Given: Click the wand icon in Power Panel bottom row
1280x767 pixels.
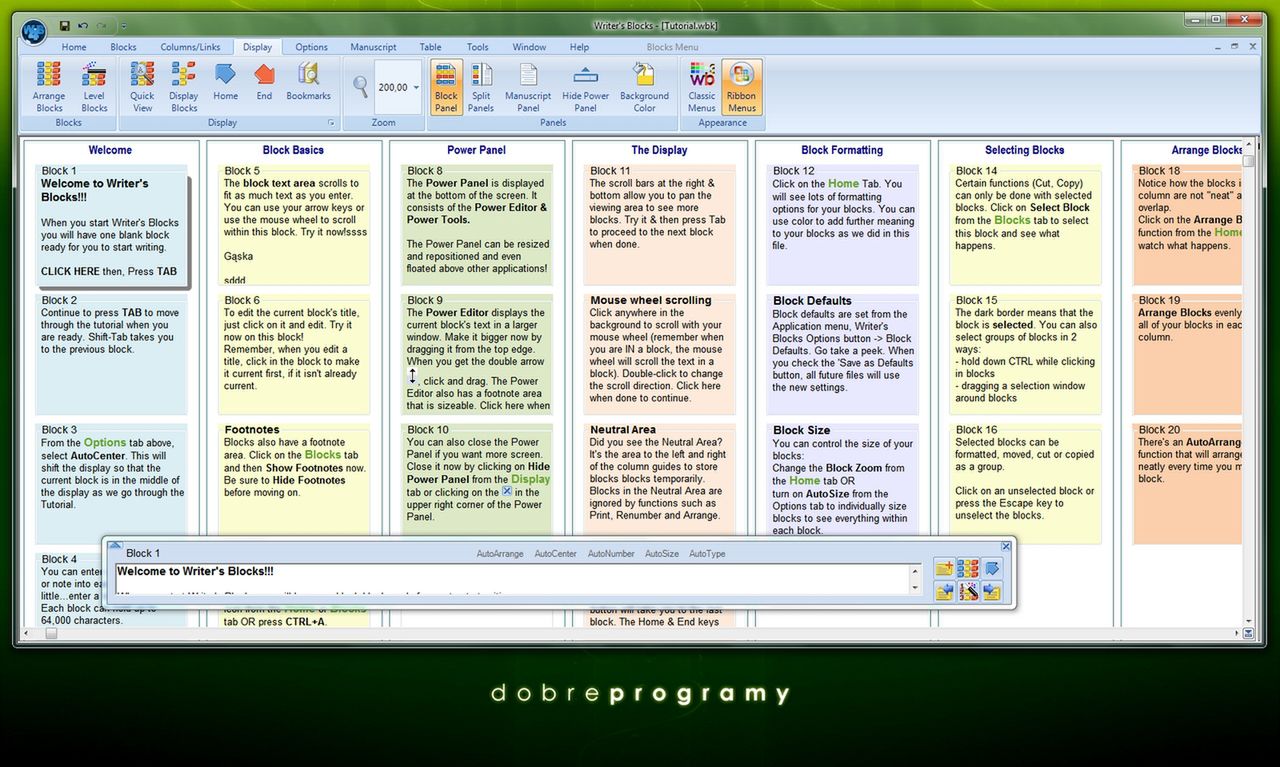Looking at the screenshot, I should [967, 591].
